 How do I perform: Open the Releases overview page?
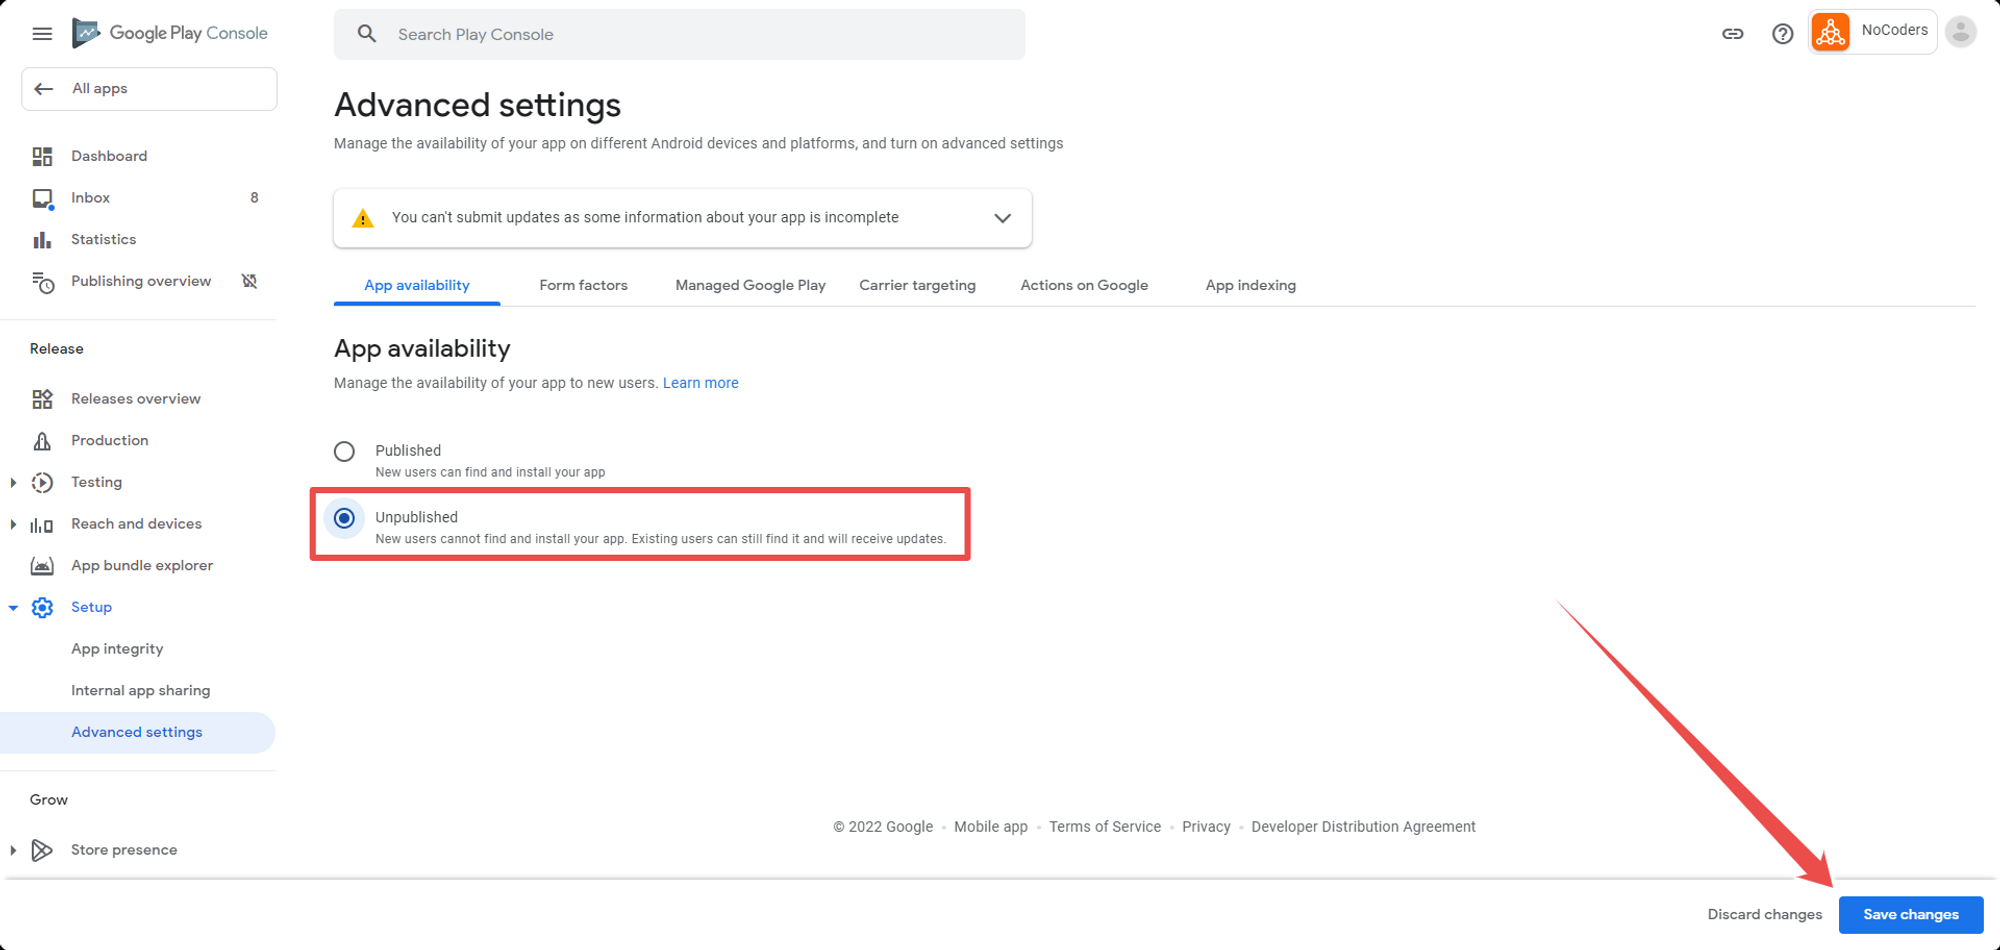138,399
